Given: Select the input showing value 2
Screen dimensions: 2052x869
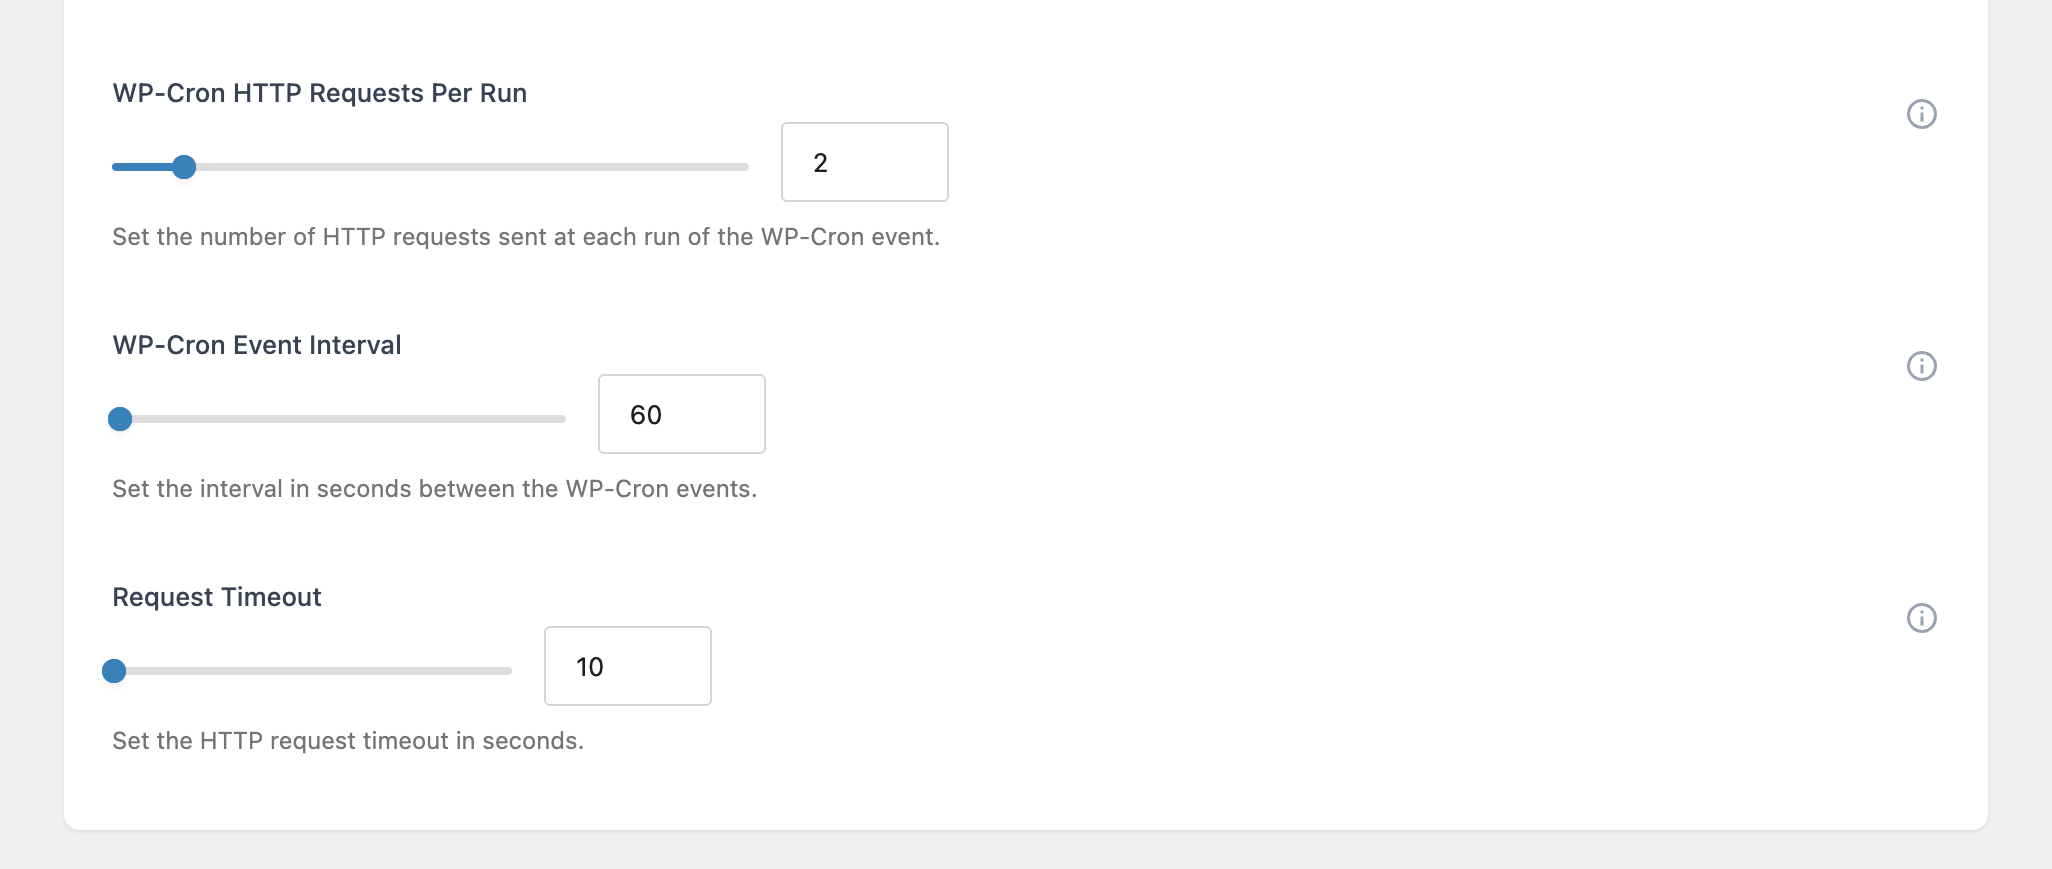Looking at the screenshot, I should pyautogui.click(x=864, y=162).
